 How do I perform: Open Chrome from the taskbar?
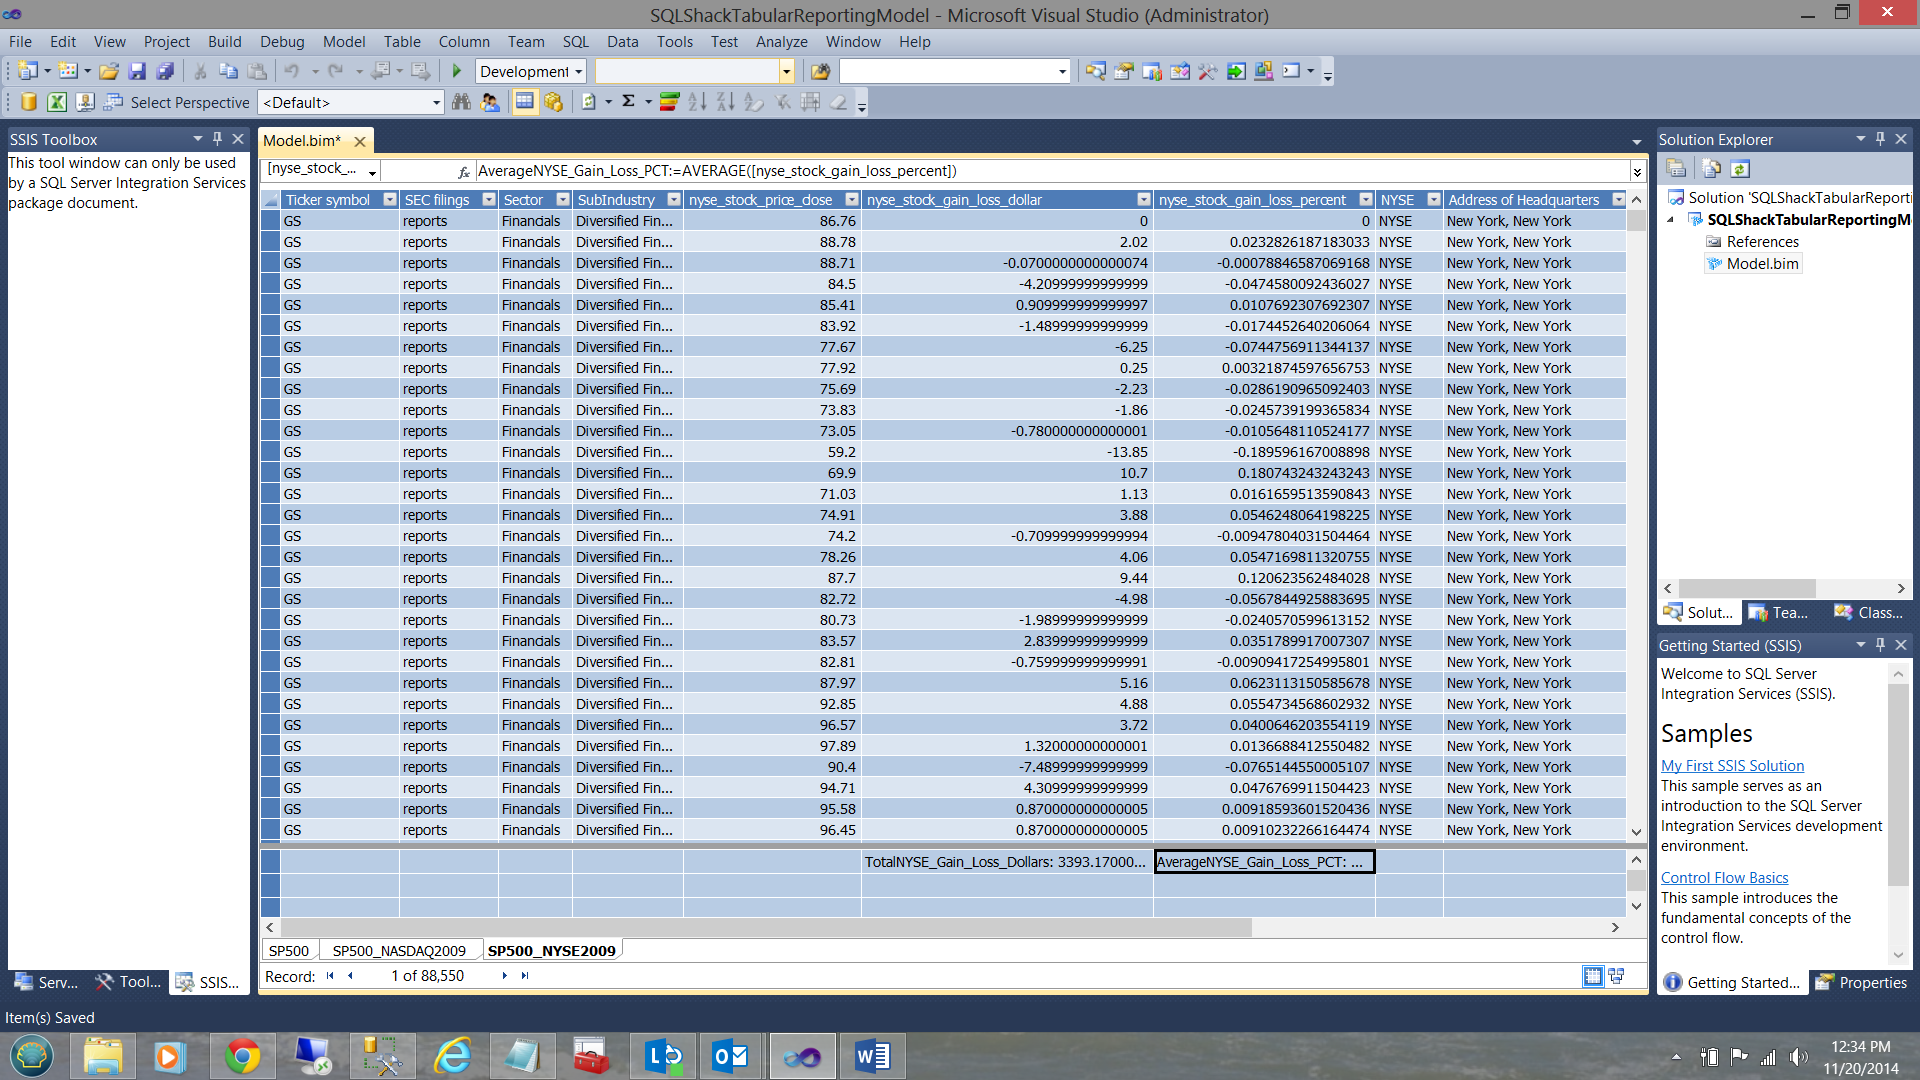[x=242, y=1056]
